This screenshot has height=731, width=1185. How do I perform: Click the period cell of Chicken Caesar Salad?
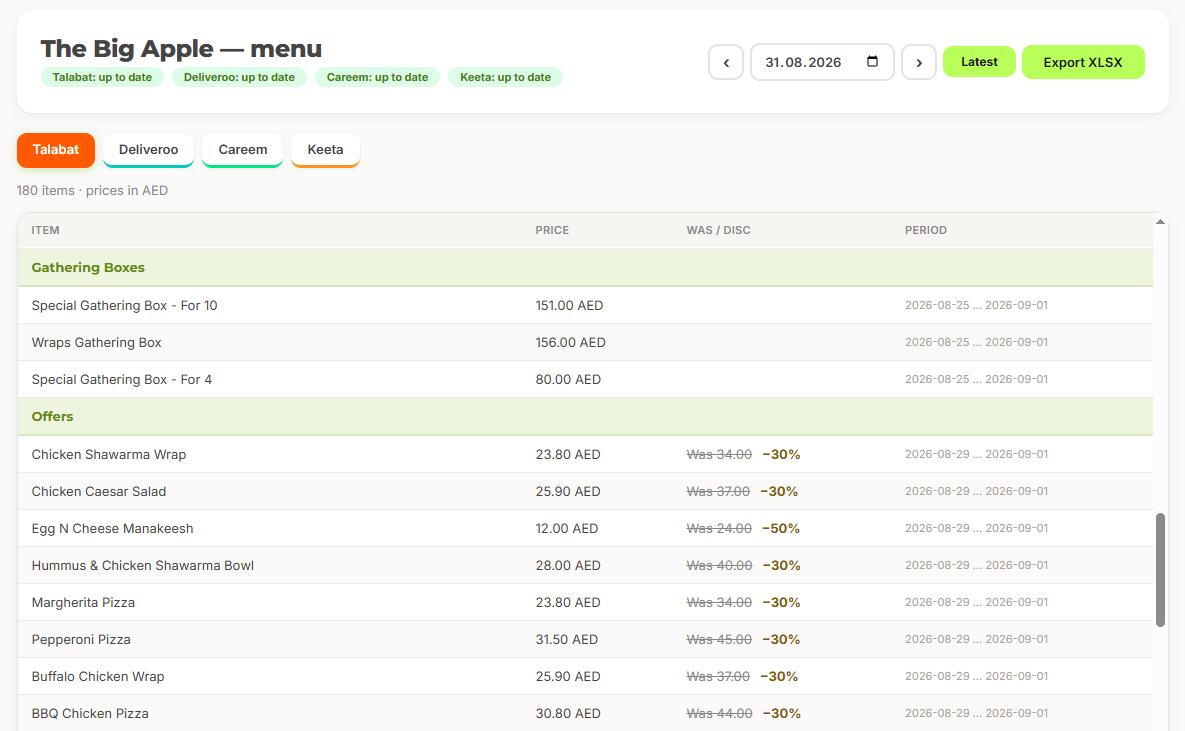(x=976, y=491)
